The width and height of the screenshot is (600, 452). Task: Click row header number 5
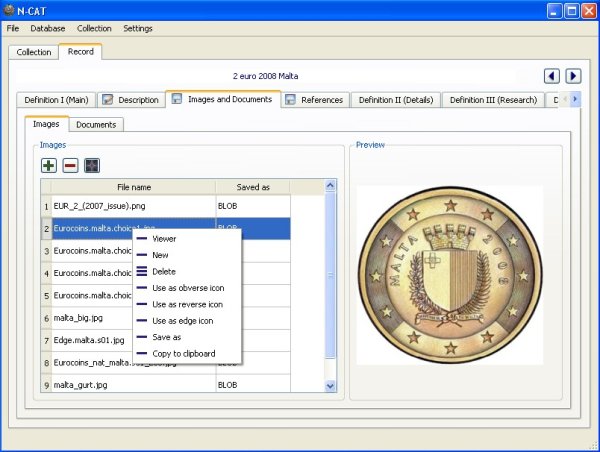point(46,296)
